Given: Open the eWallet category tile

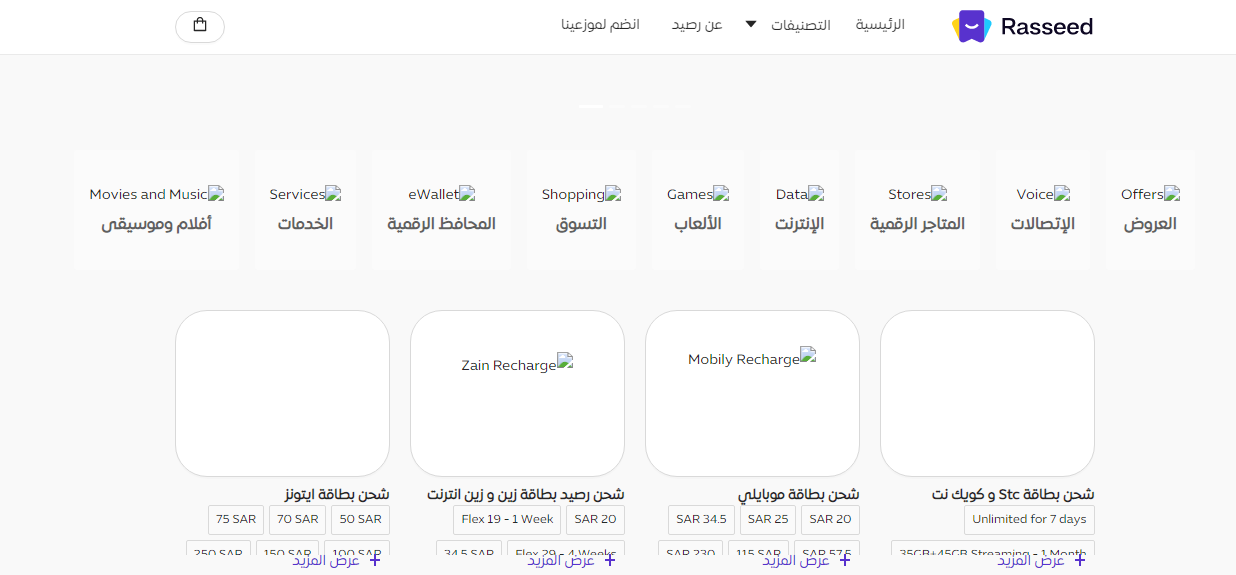Looking at the screenshot, I should (441, 210).
